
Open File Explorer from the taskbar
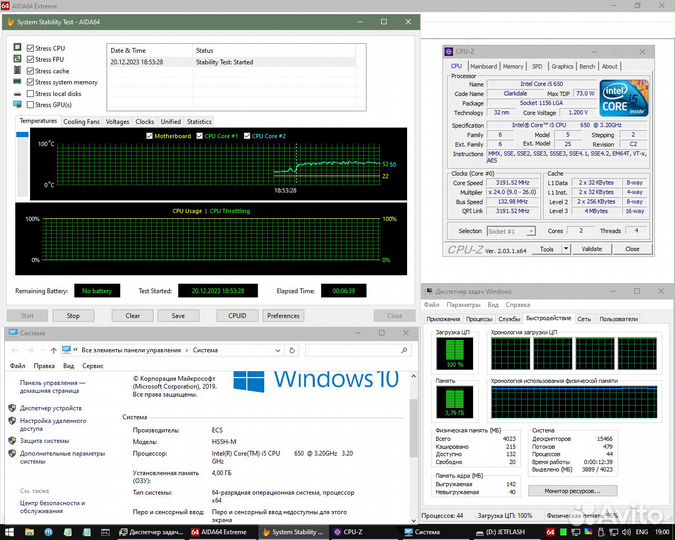[x=29, y=532]
